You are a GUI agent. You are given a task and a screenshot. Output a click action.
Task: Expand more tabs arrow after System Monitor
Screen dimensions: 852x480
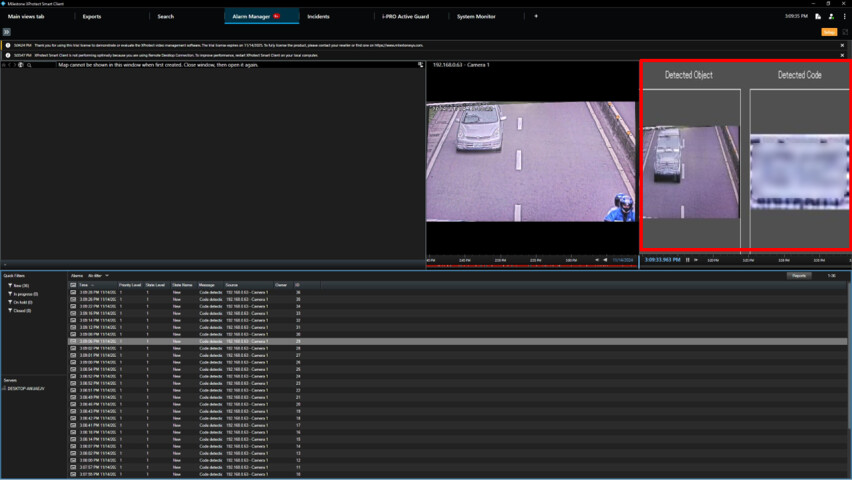(x=536, y=16)
